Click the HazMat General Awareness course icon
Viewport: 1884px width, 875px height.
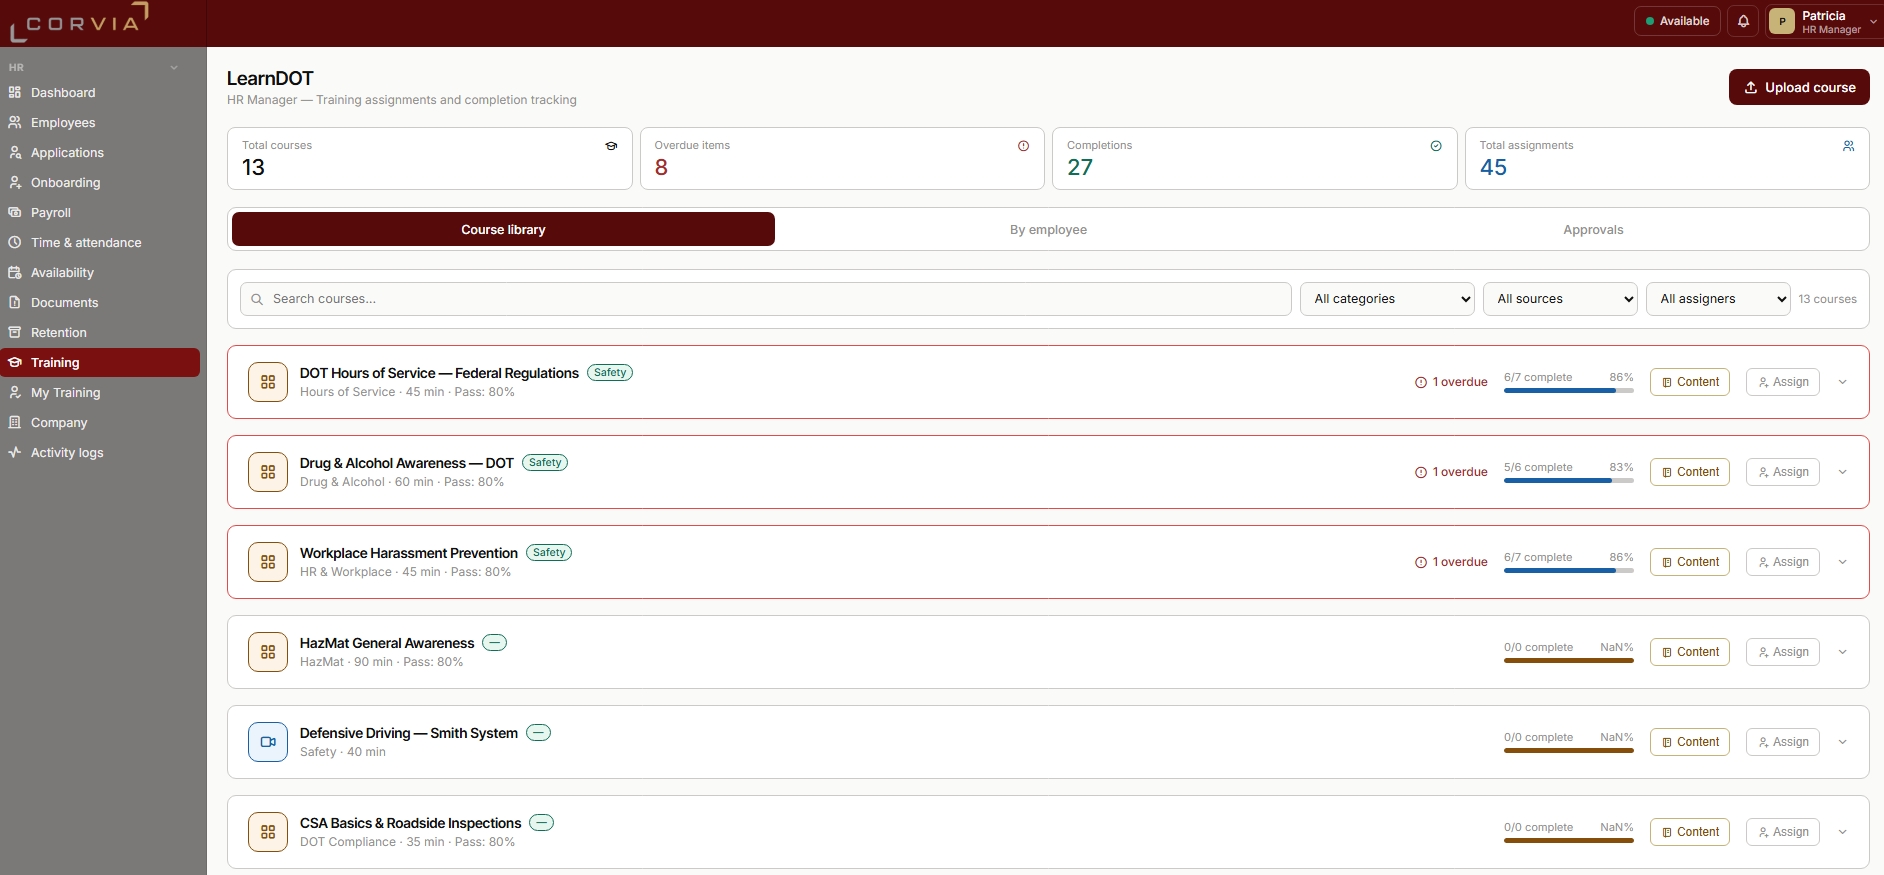(268, 652)
